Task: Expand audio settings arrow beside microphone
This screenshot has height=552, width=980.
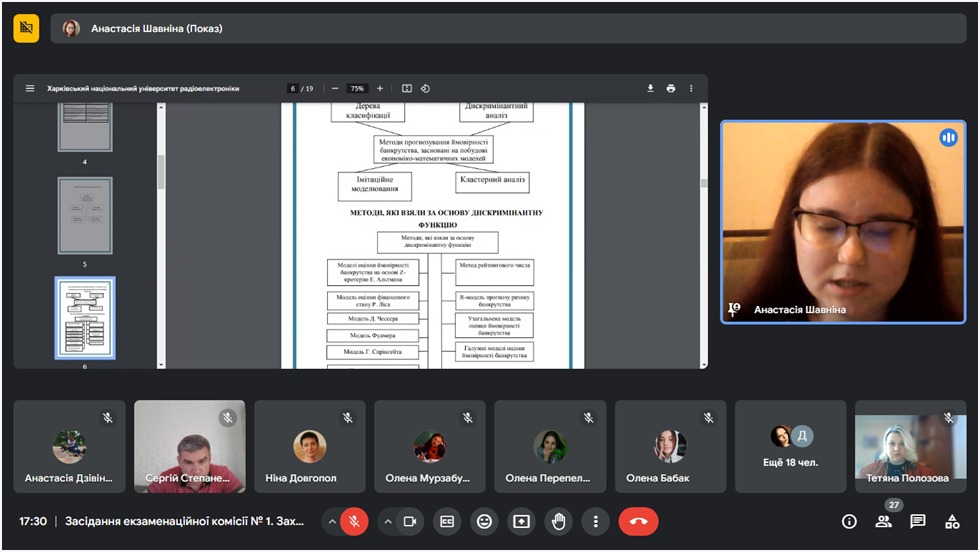Action: tap(331, 521)
